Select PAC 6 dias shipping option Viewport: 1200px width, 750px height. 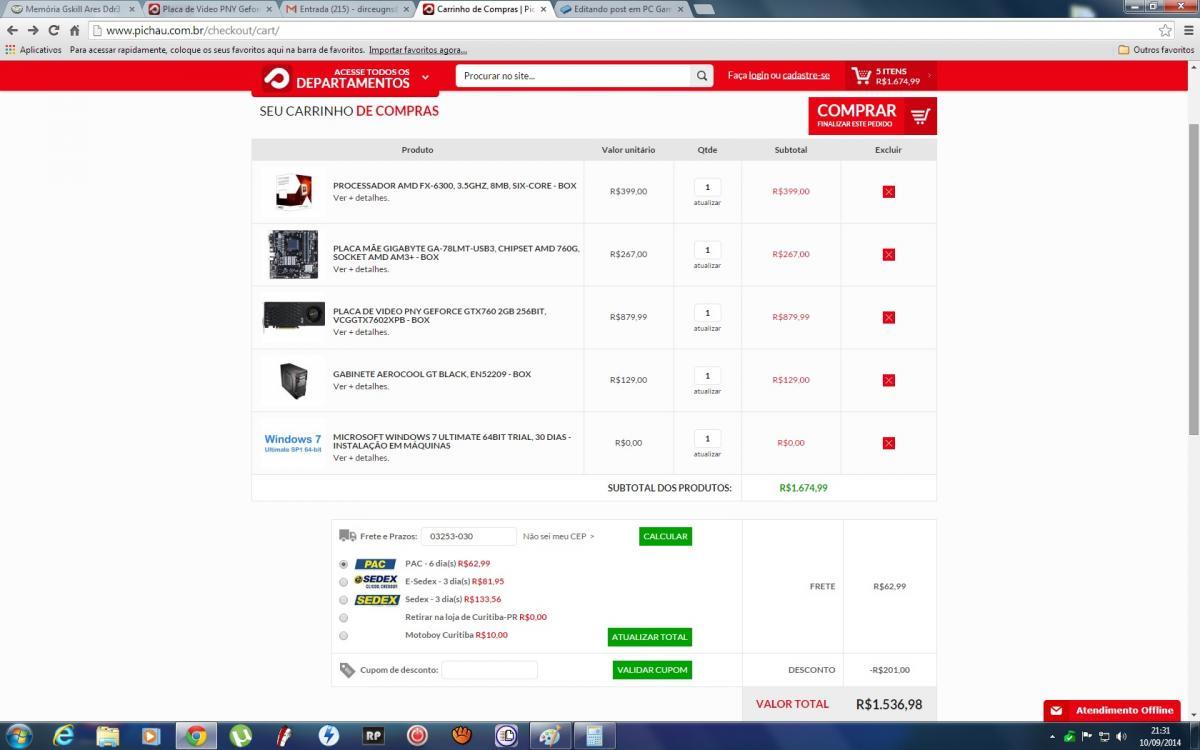(x=343, y=564)
